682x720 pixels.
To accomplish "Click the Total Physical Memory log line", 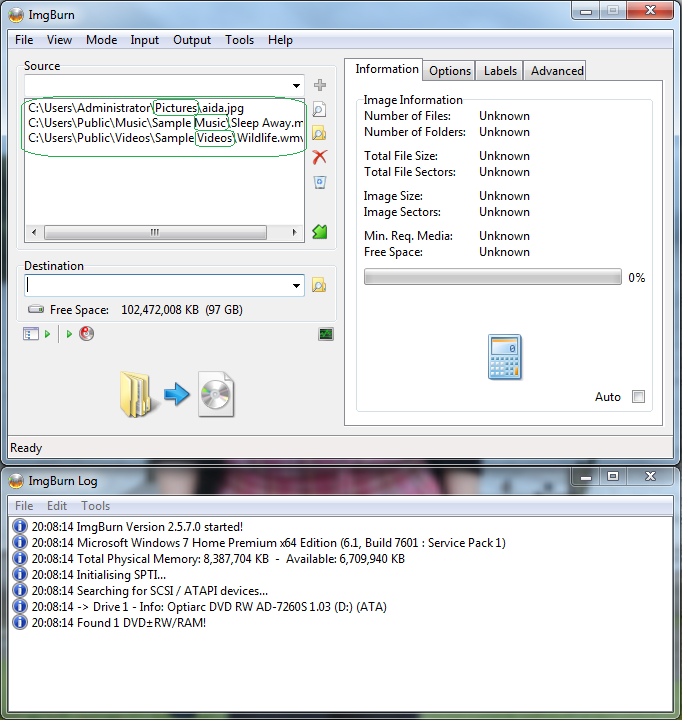I will [218, 559].
